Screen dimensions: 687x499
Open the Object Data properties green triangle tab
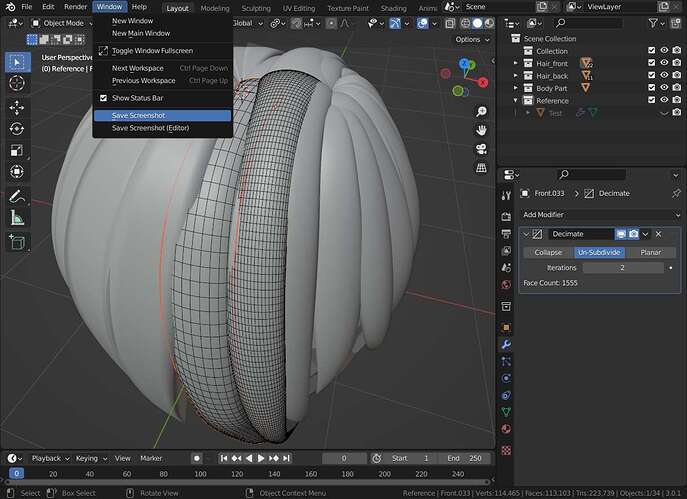pyautogui.click(x=506, y=412)
